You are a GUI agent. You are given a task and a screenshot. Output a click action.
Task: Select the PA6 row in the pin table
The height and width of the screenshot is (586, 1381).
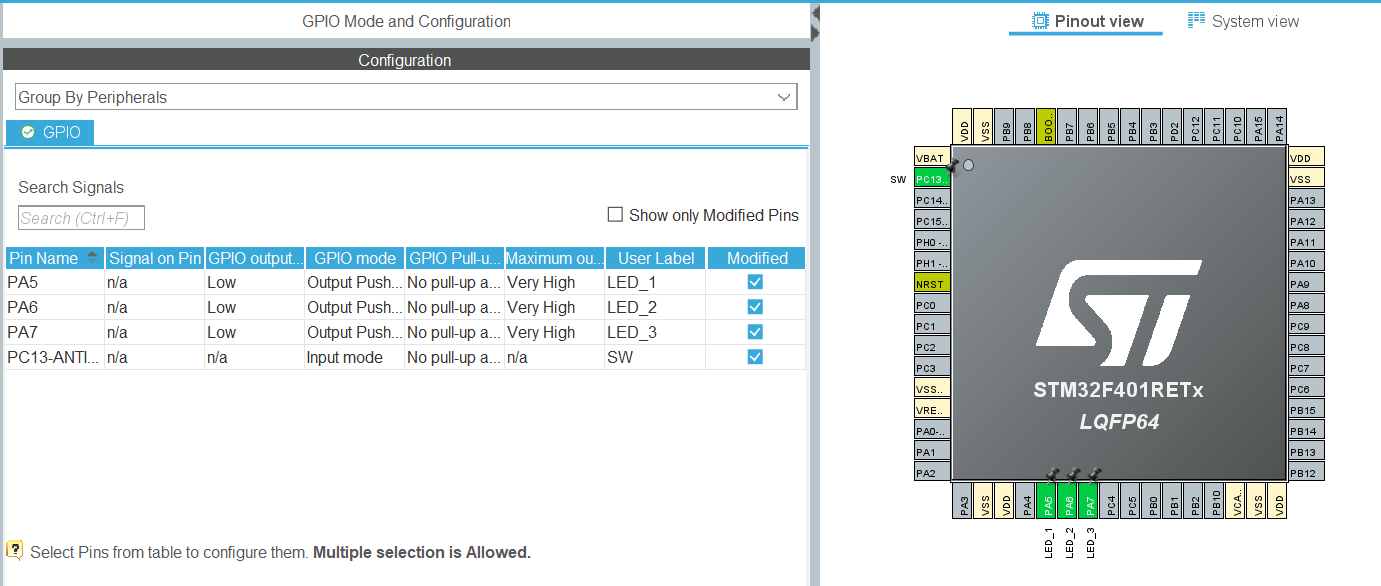[x=405, y=307]
